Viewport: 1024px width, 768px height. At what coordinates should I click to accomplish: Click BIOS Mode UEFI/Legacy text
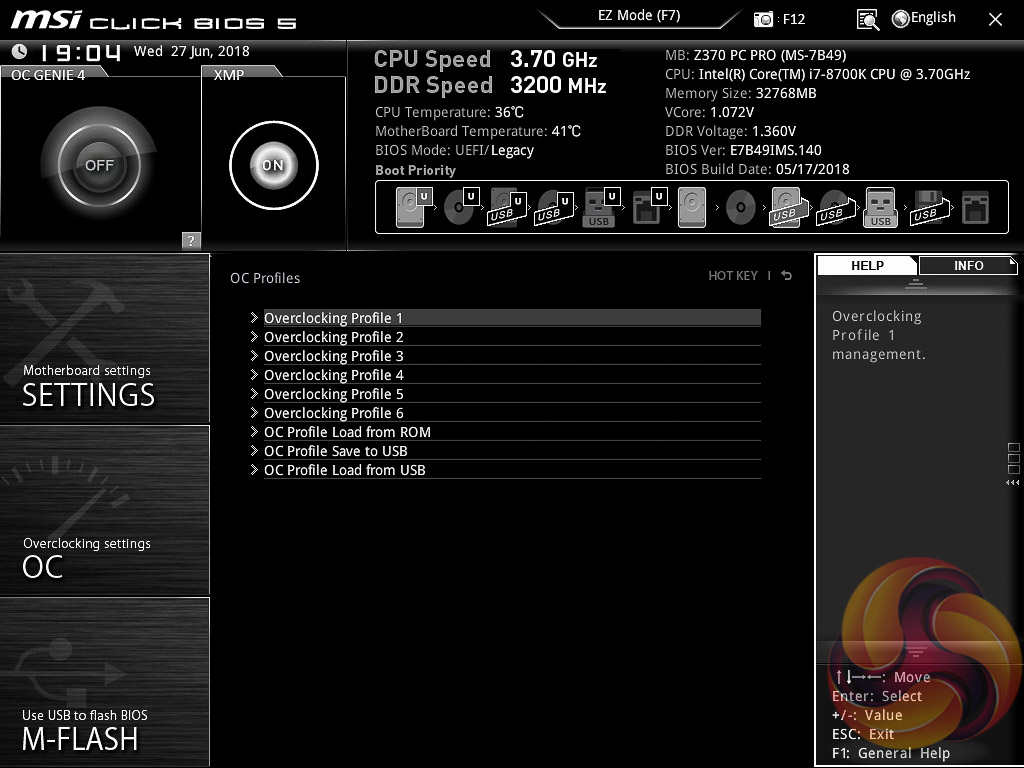point(455,150)
